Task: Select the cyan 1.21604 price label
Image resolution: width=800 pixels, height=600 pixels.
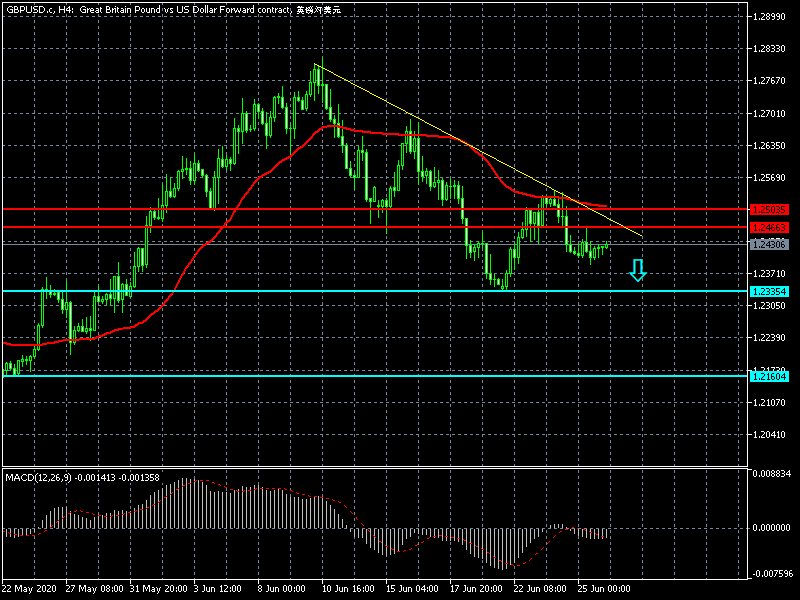Action: [769, 376]
